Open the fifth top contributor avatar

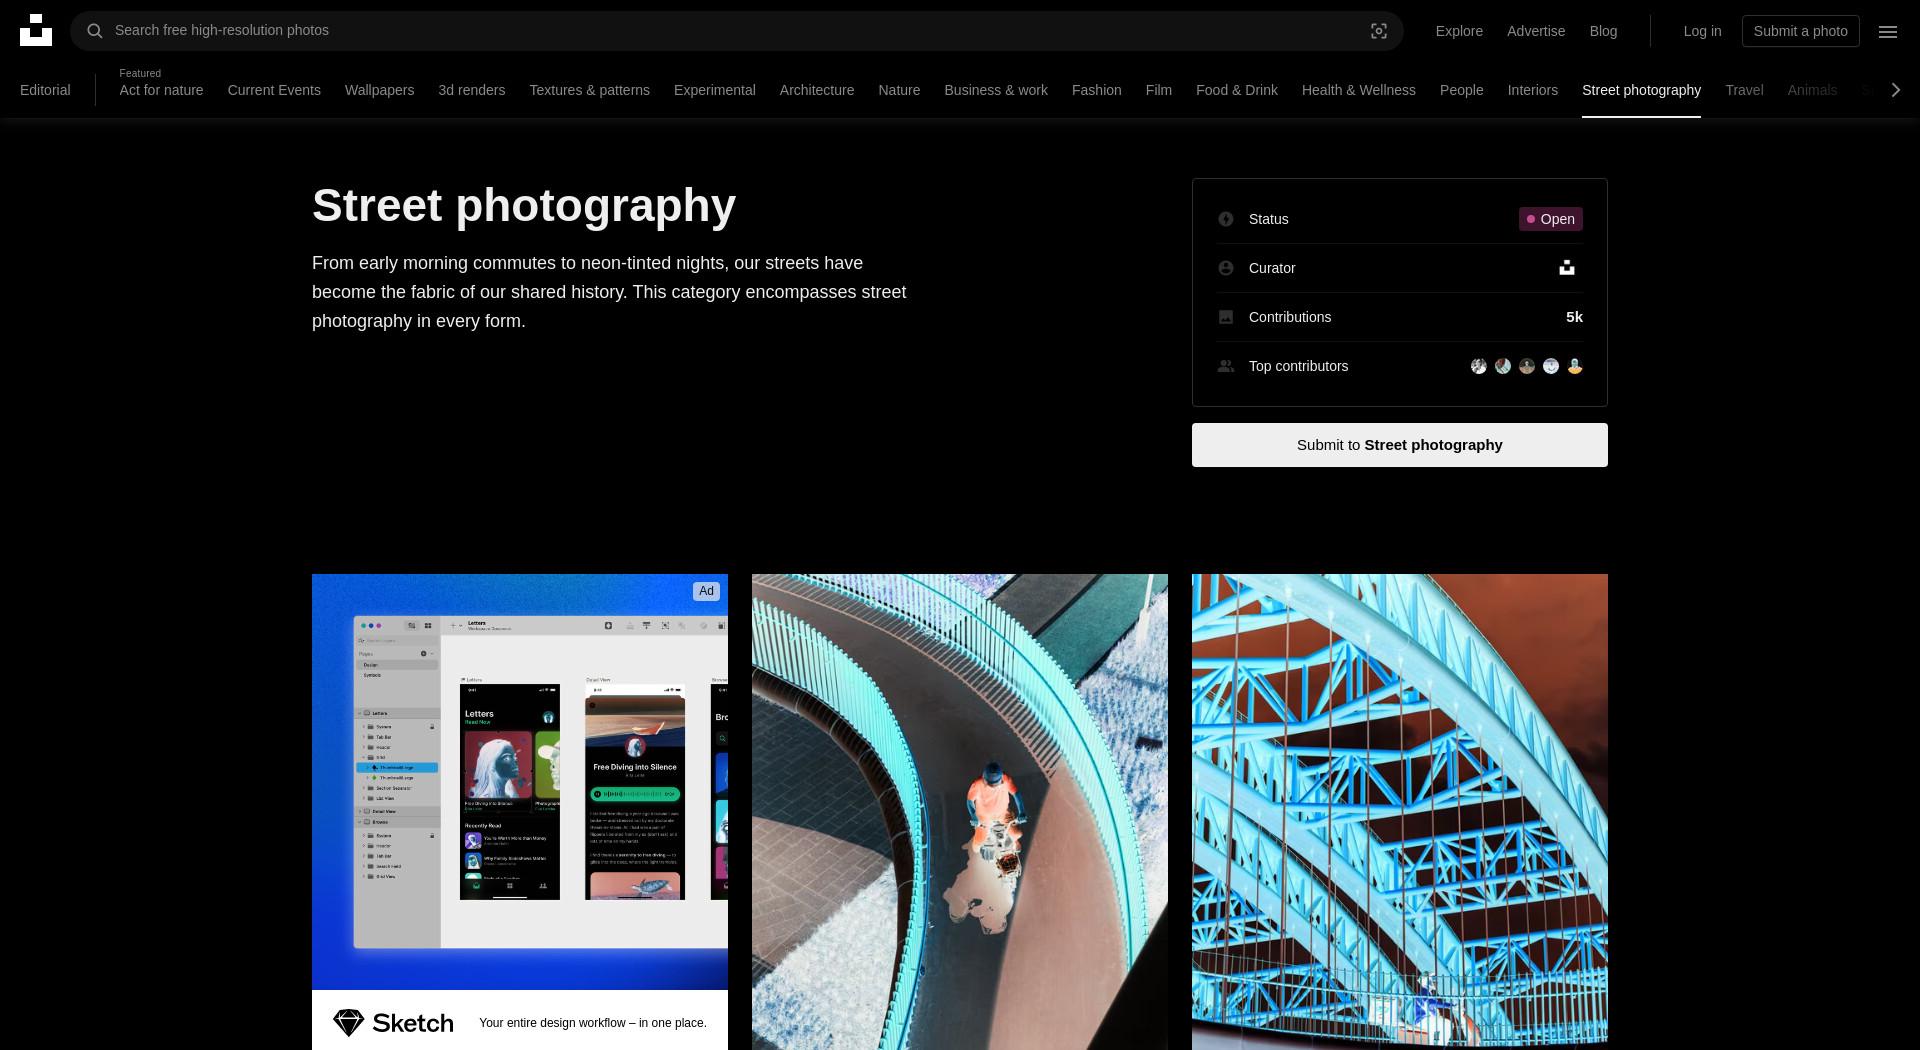[x=1575, y=366]
